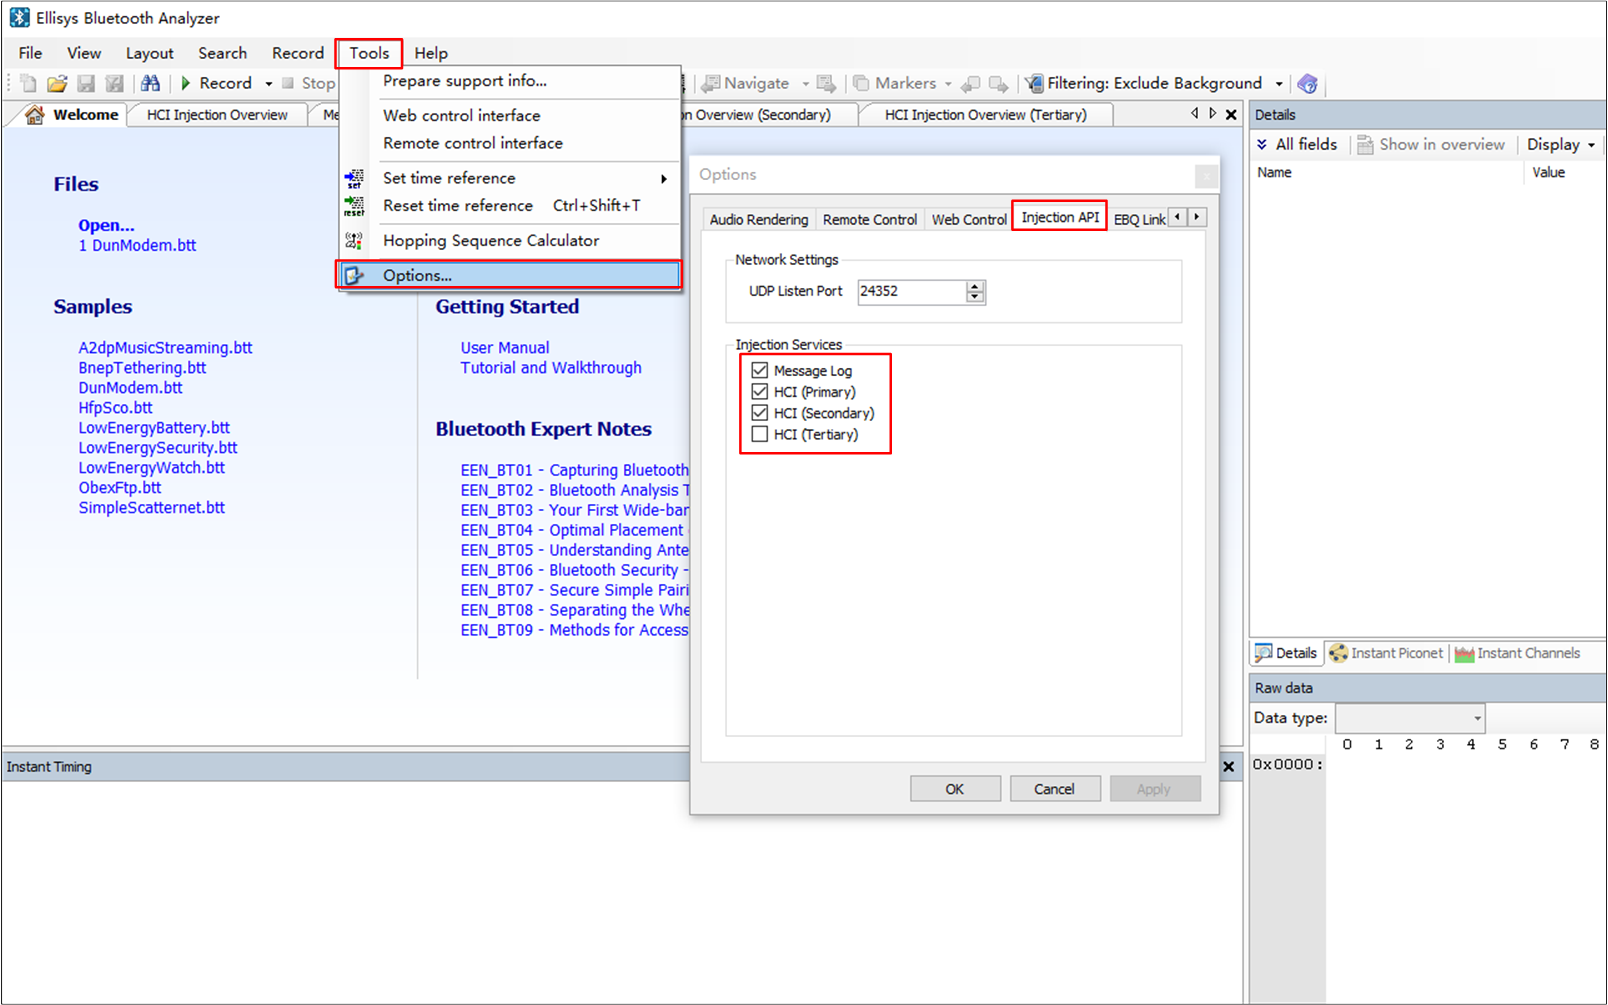
Task: Enable the HCI (Tertiary) checkbox
Action: 760,434
